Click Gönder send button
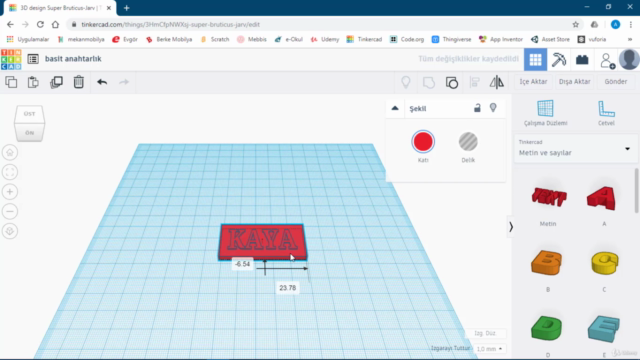The height and width of the screenshot is (360, 640). pos(616,82)
